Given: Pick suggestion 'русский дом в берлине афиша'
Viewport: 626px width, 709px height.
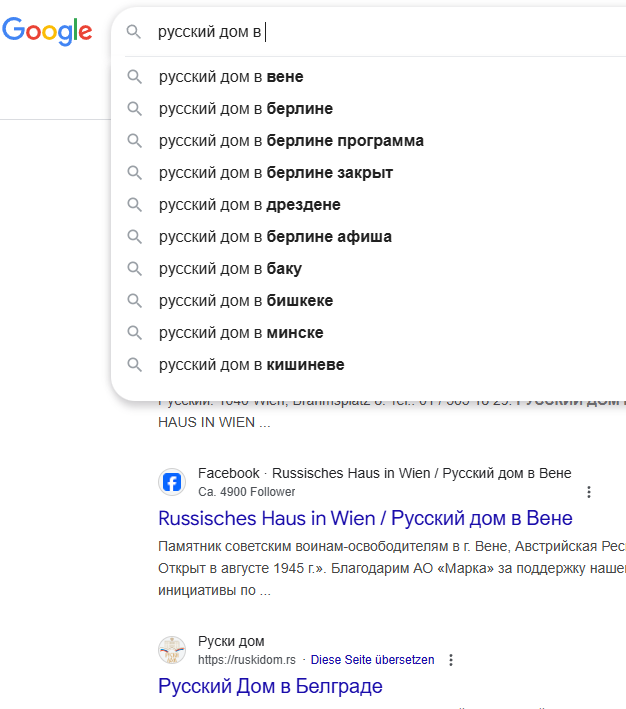Looking at the screenshot, I should pos(275,237).
